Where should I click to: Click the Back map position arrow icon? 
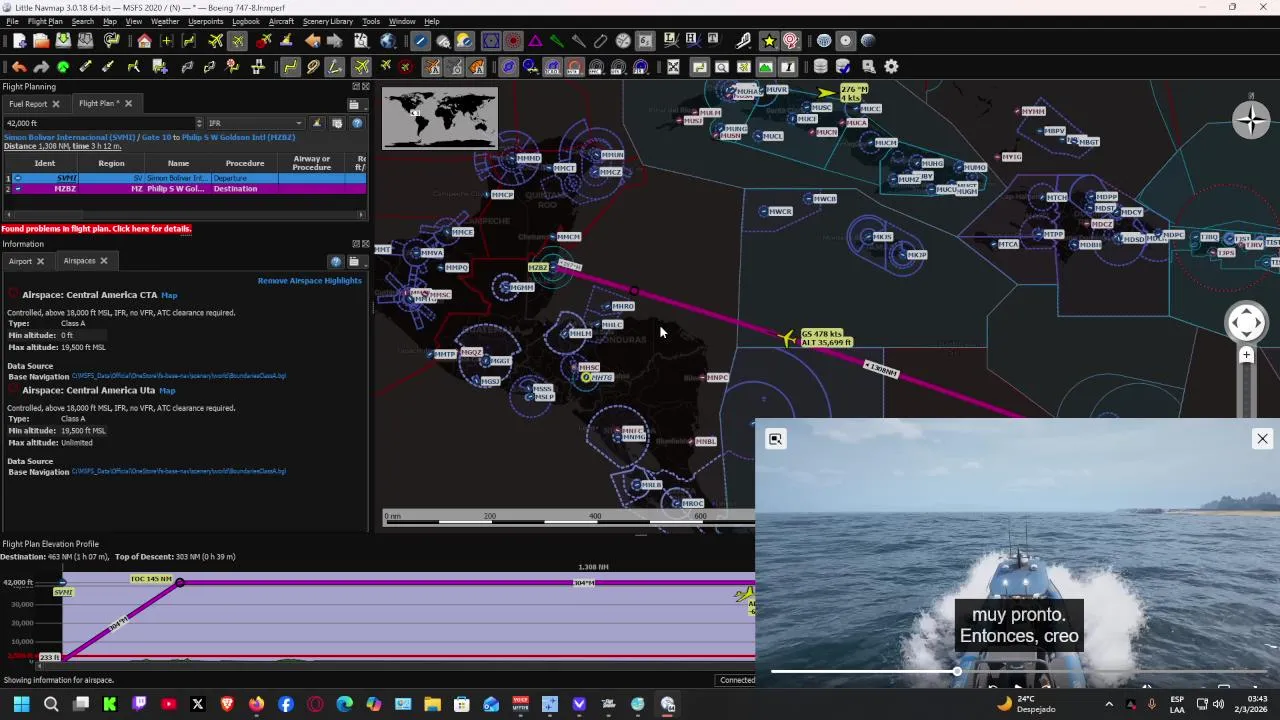tap(312, 41)
